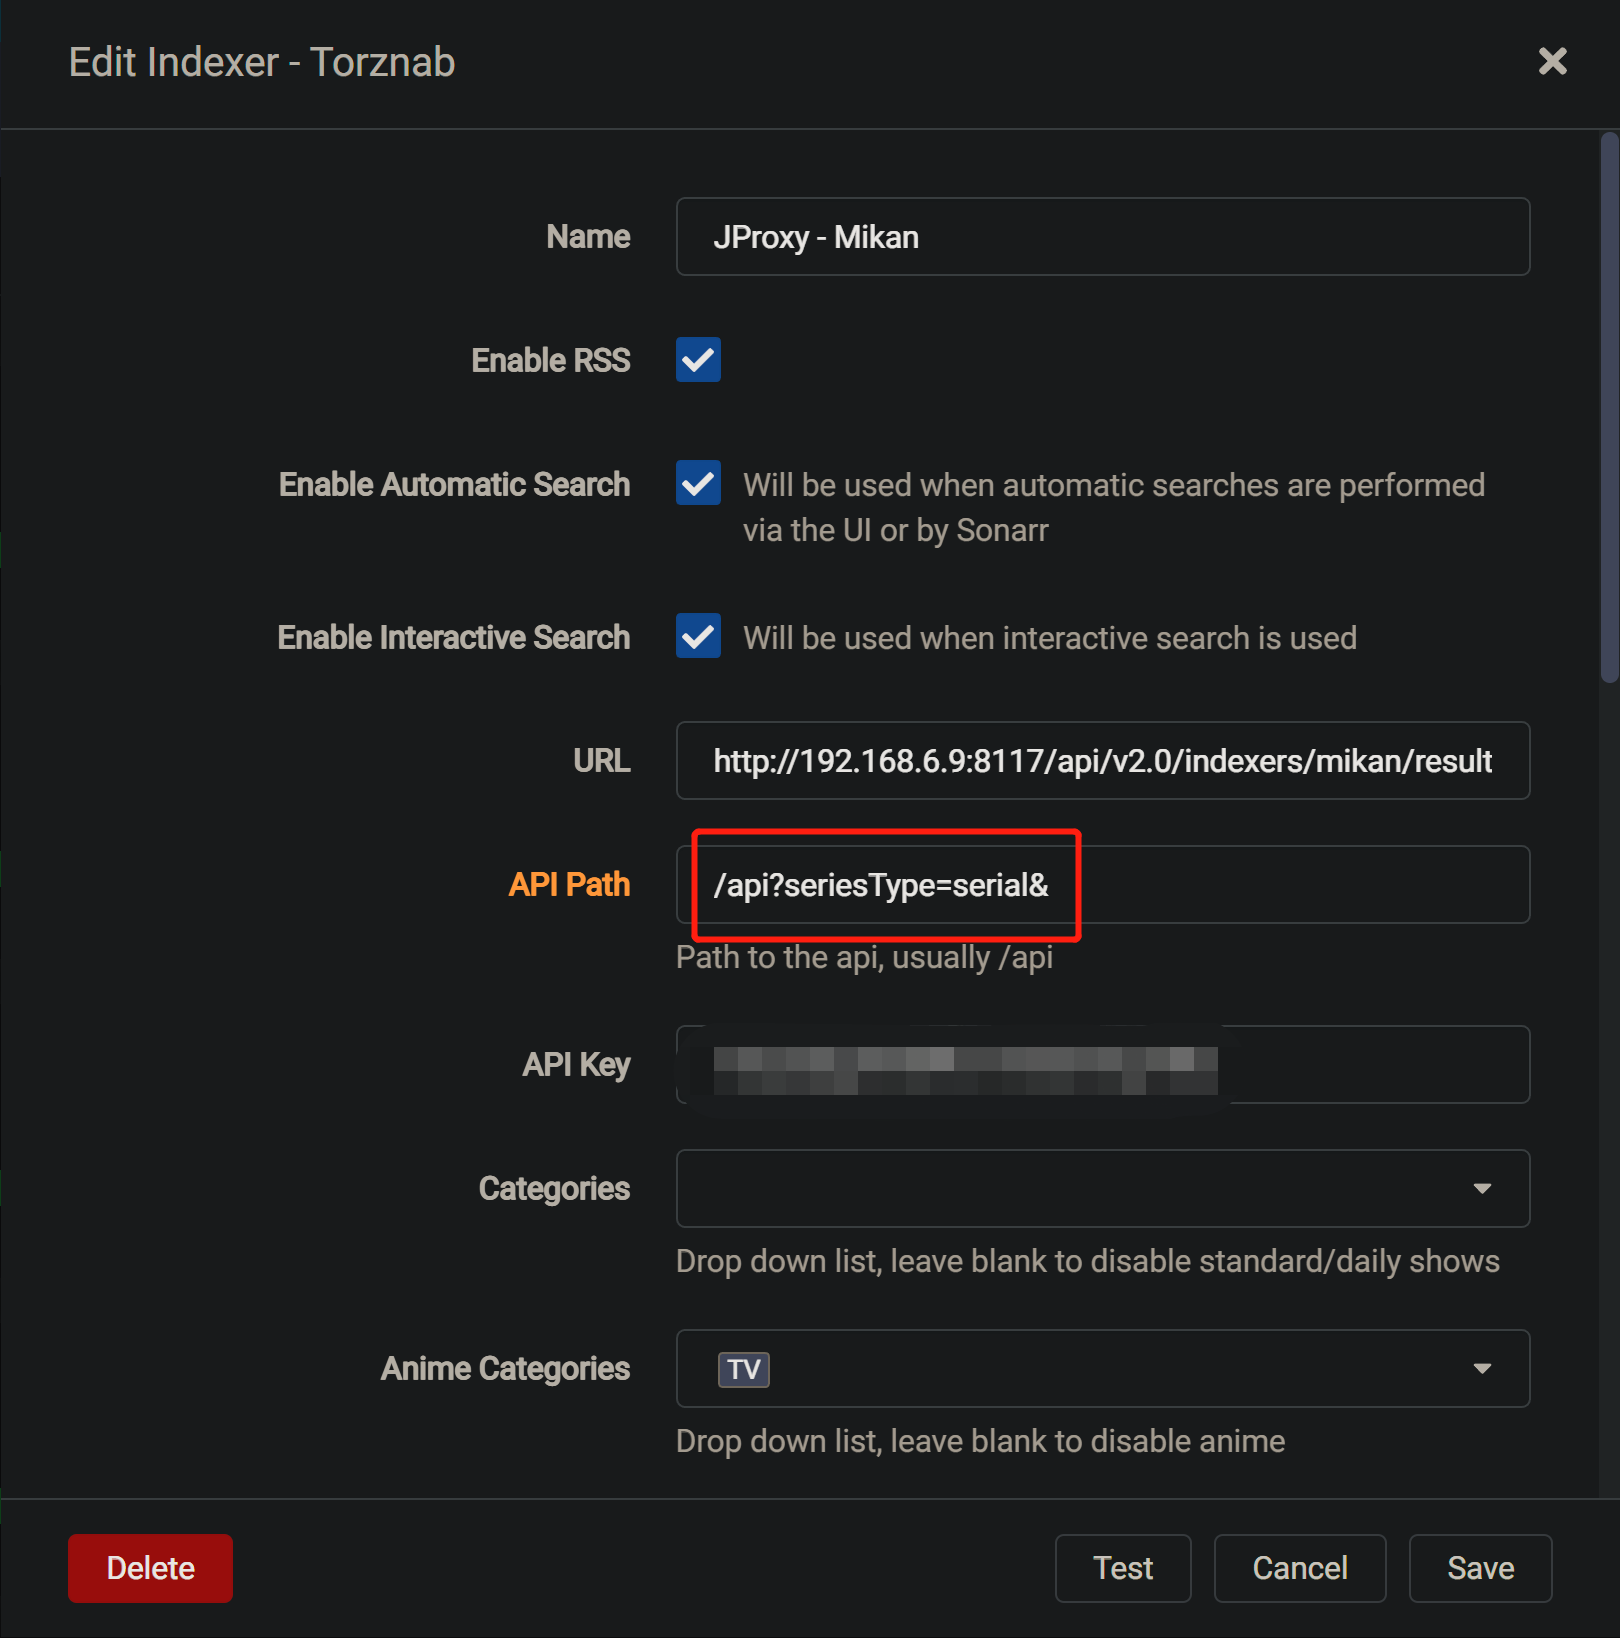Image resolution: width=1620 pixels, height=1638 pixels.
Task: Remove the TV tag from Anime Categories
Action: click(743, 1369)
